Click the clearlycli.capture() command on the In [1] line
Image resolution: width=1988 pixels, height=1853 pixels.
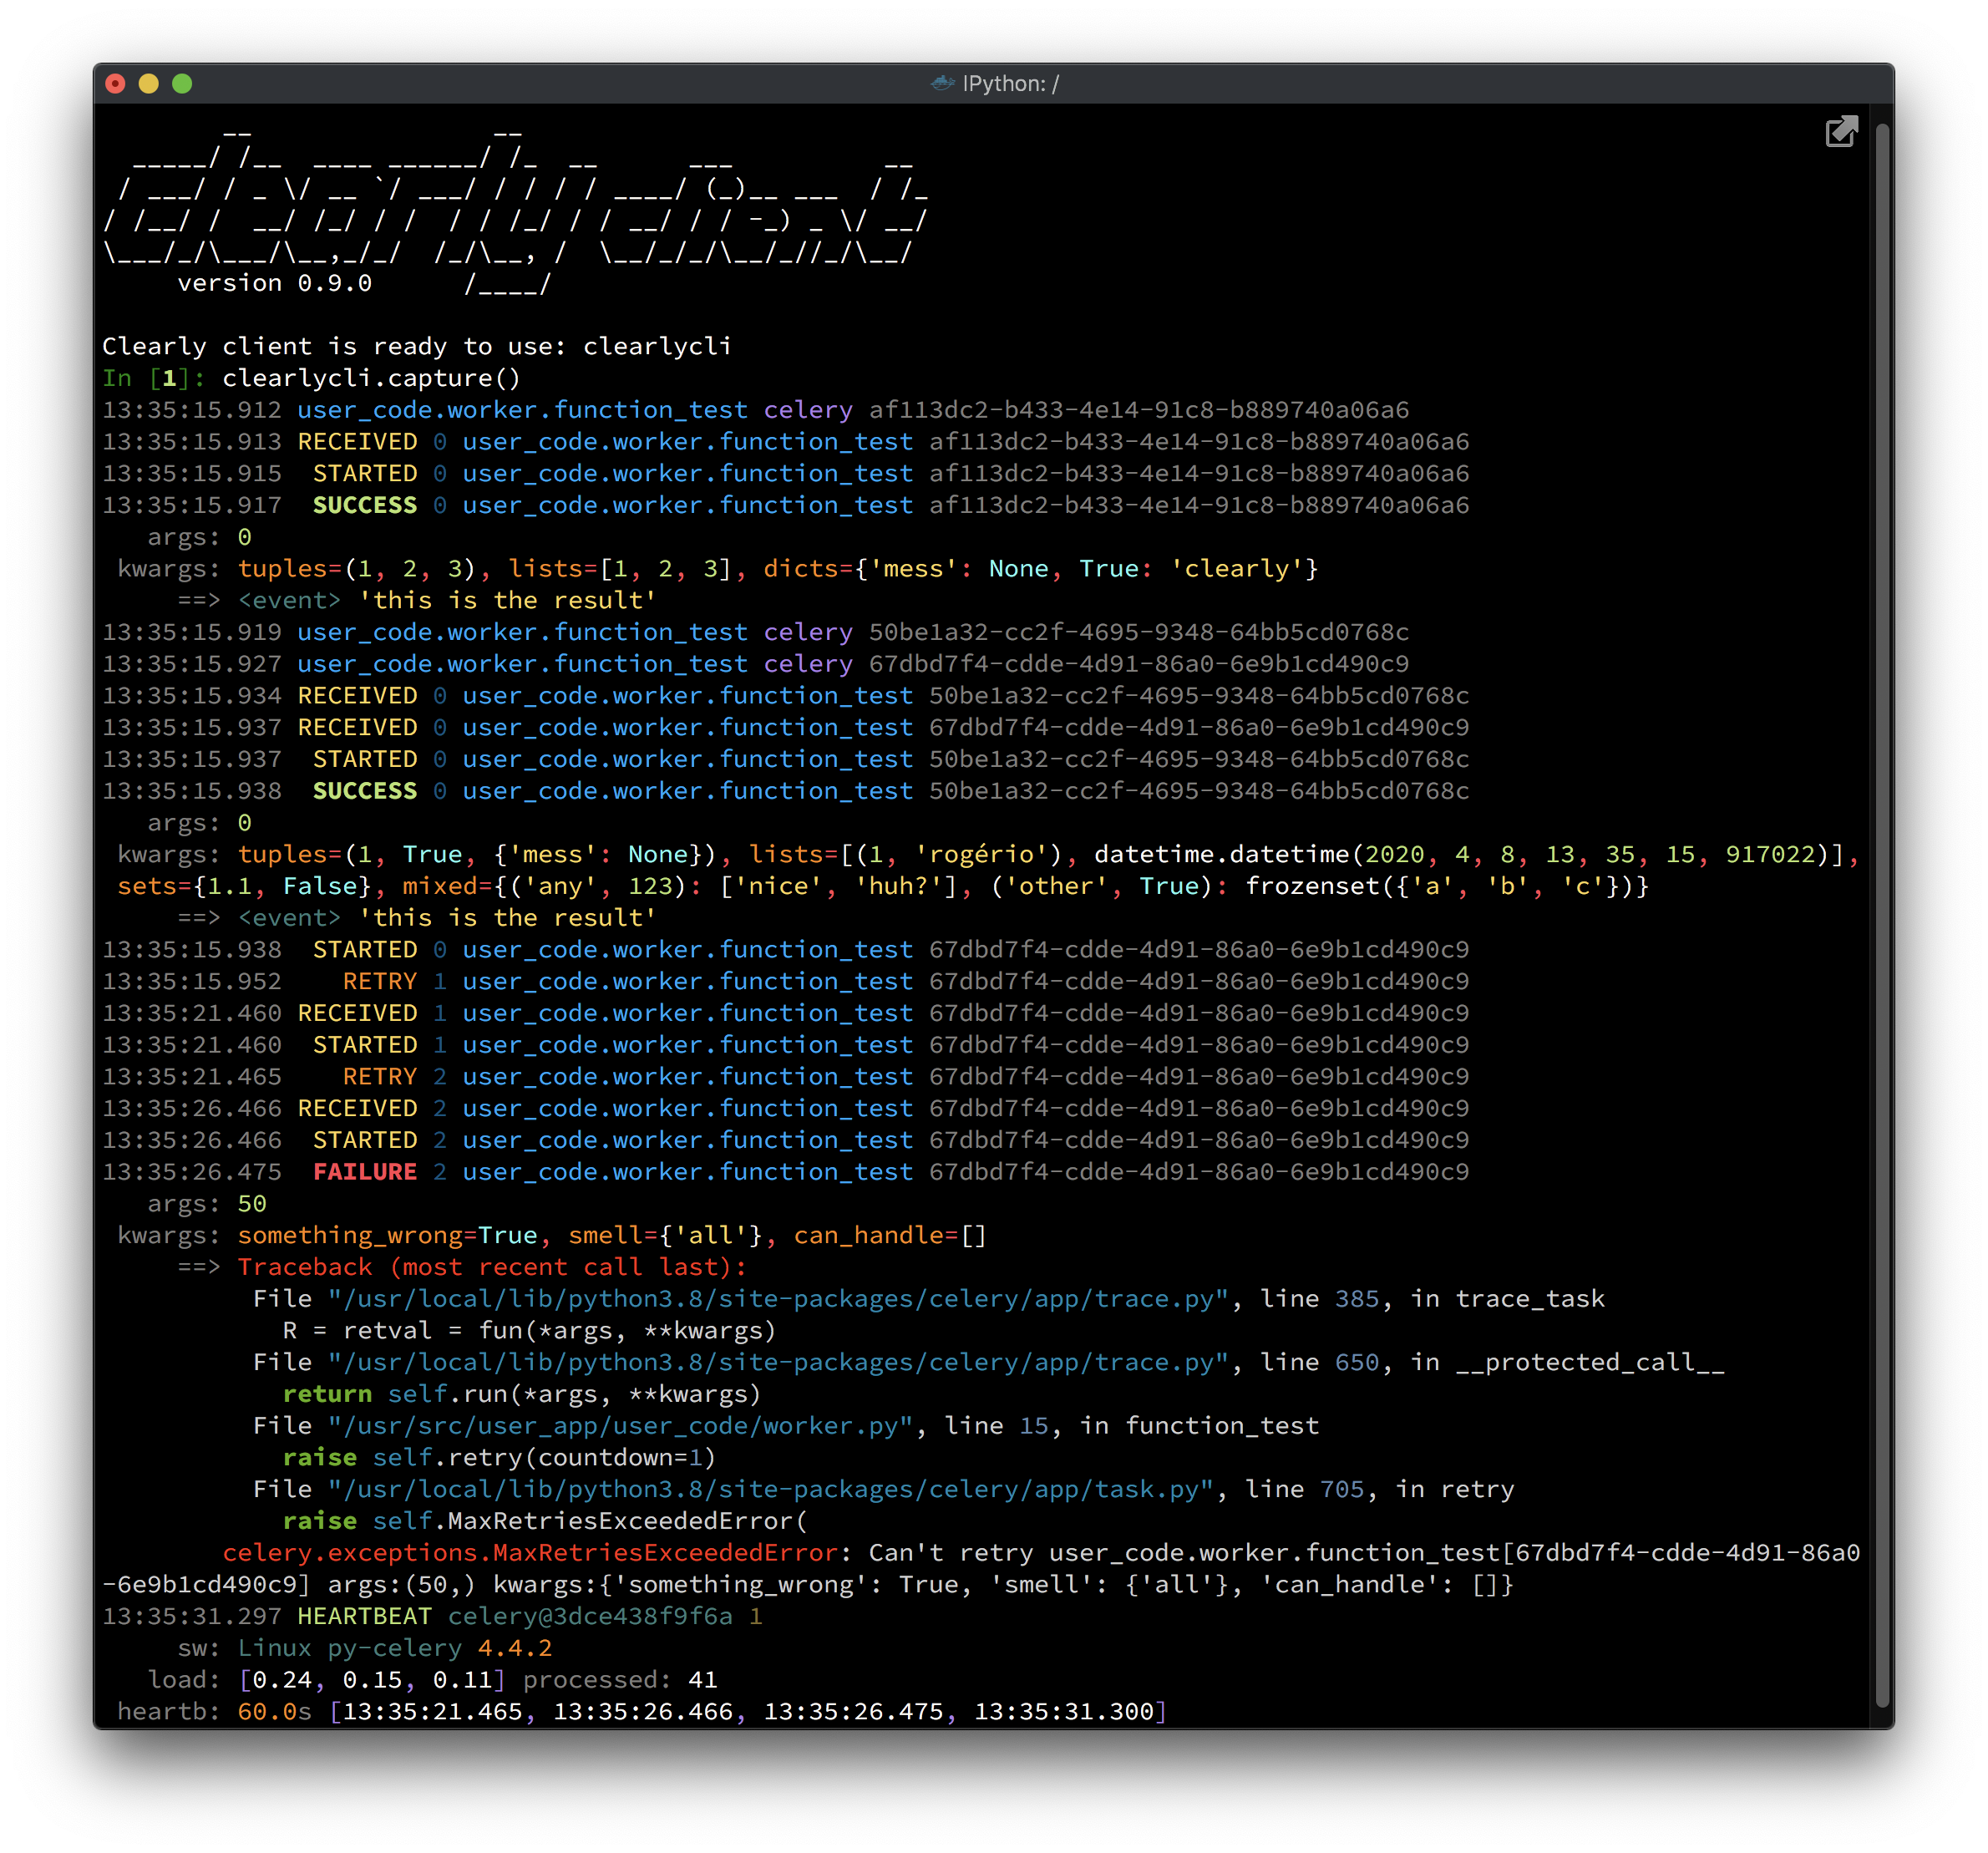tap(371, 378)
